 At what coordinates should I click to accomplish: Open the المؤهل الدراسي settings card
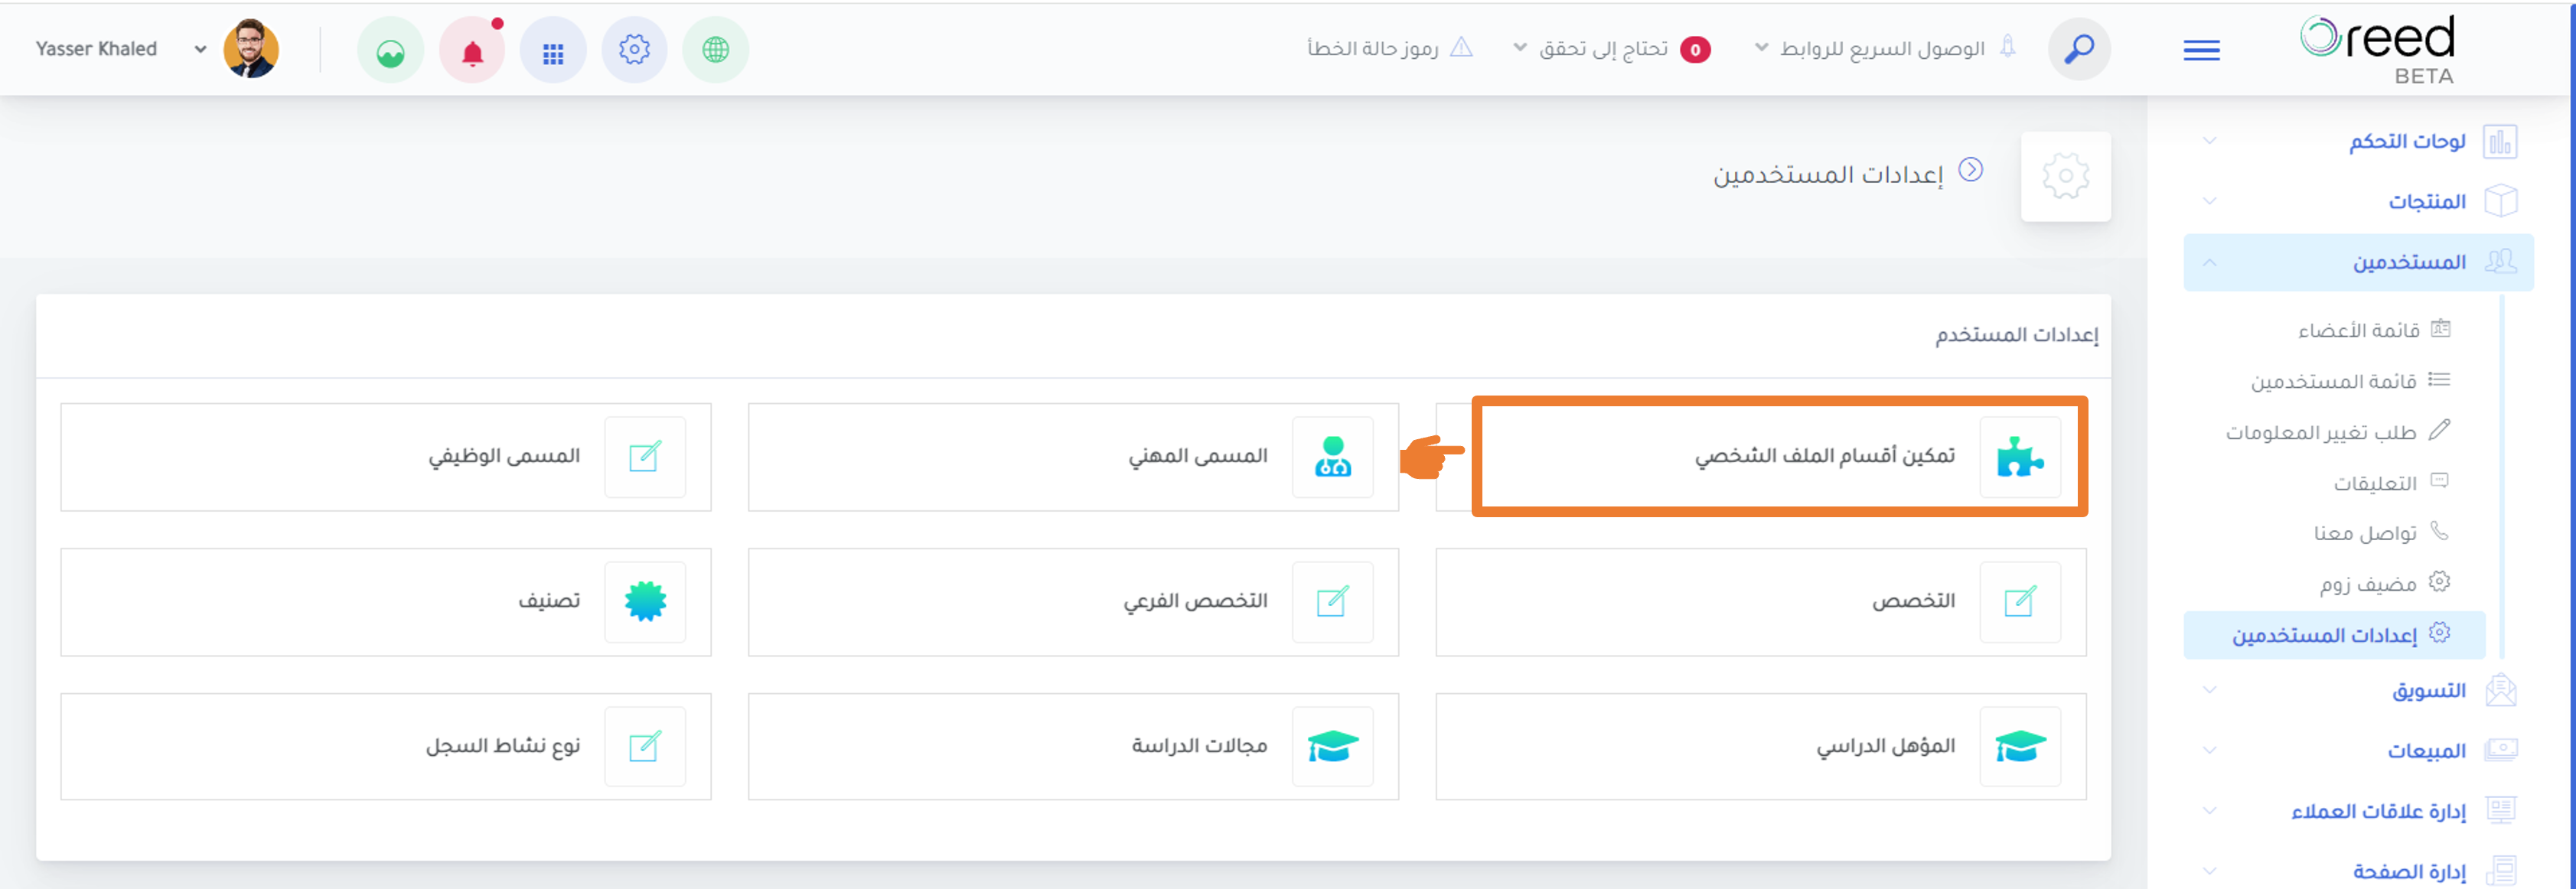[x=1760, y=747]
